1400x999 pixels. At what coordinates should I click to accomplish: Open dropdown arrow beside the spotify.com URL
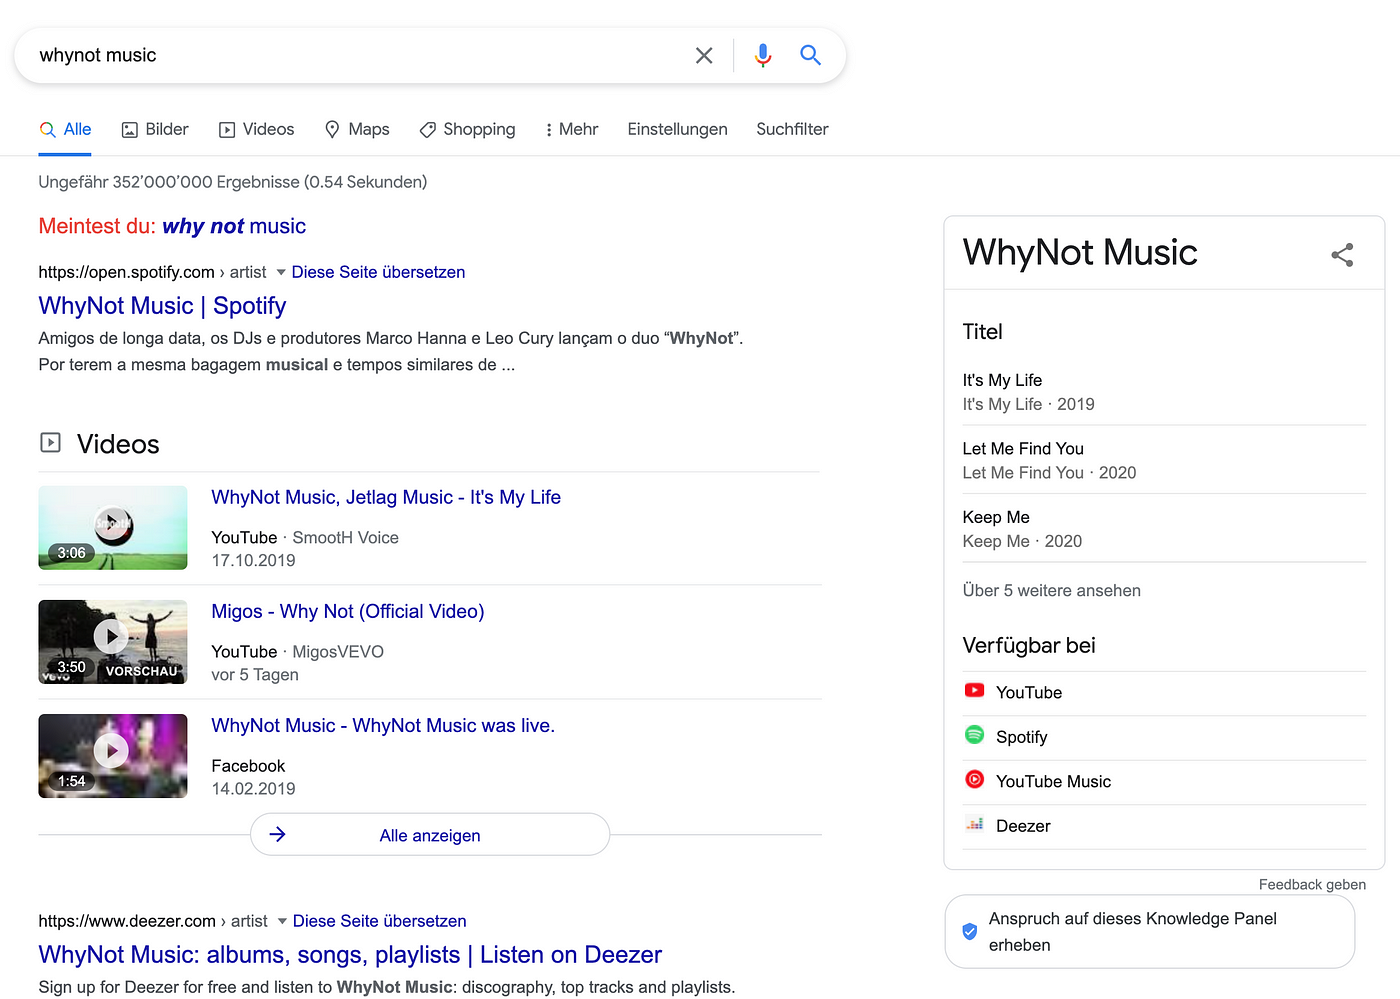[281, 272]
